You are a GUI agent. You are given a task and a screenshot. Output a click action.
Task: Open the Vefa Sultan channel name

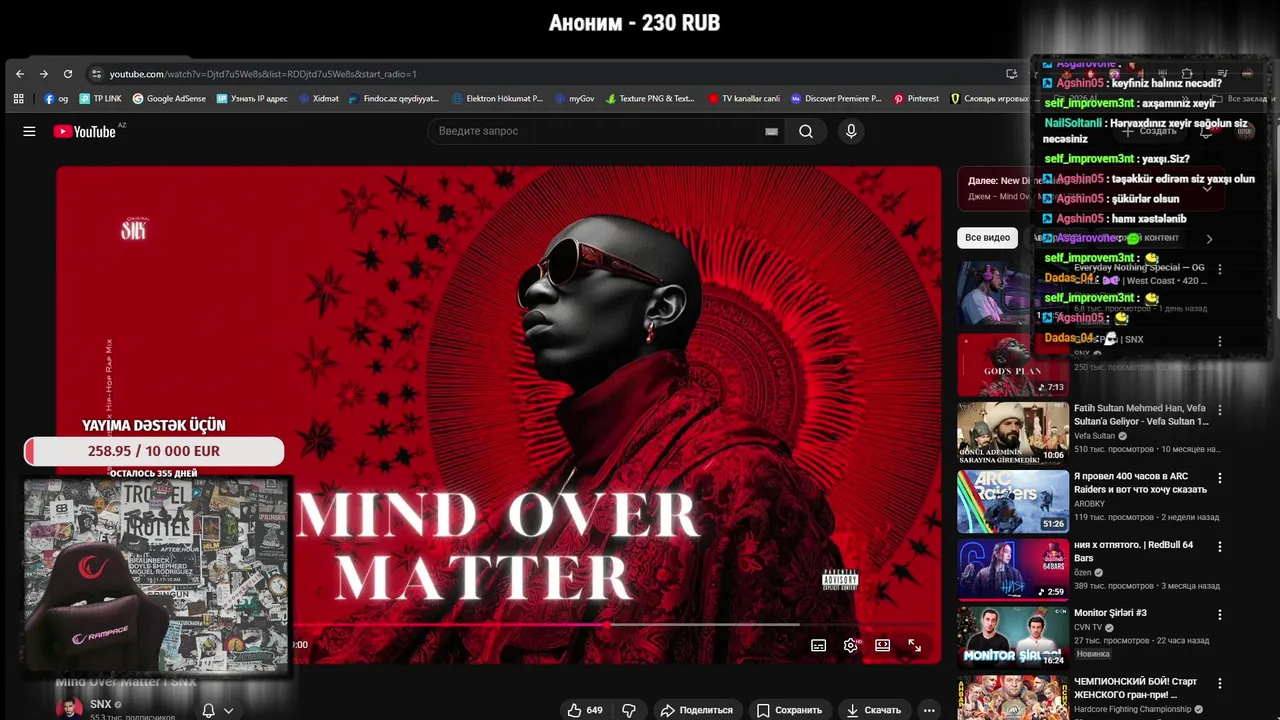tap(1094, 436)
